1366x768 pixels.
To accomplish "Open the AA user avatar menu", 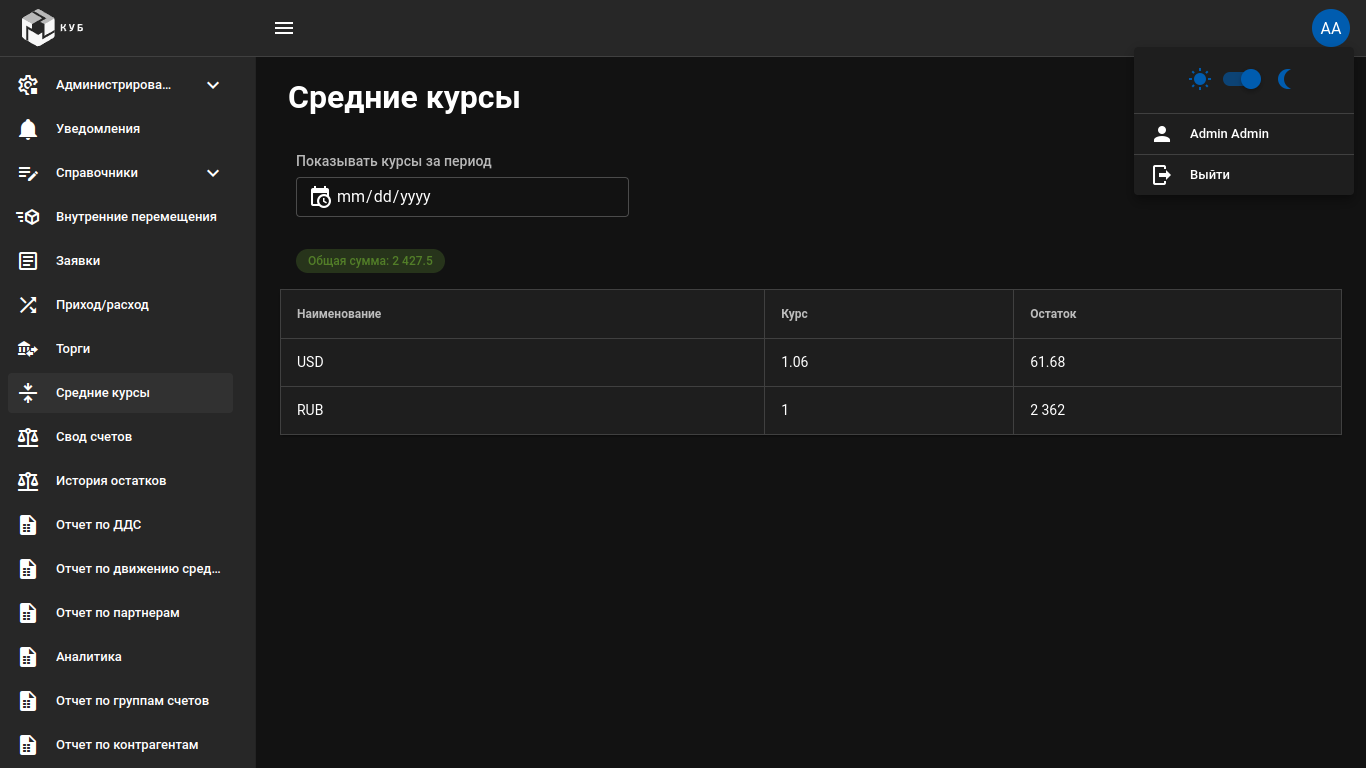I will pyautogui.click(x=1331, y=28).
